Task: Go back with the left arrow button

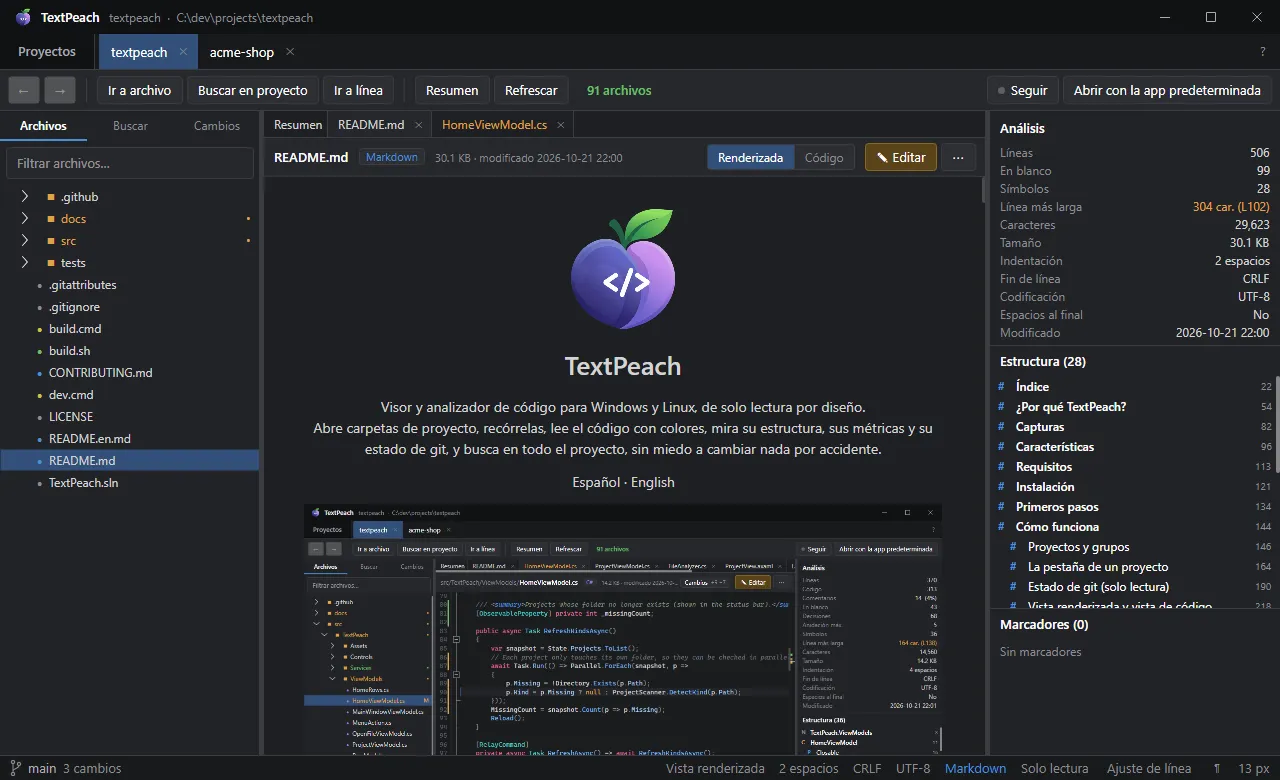Action: coord(24,90)
